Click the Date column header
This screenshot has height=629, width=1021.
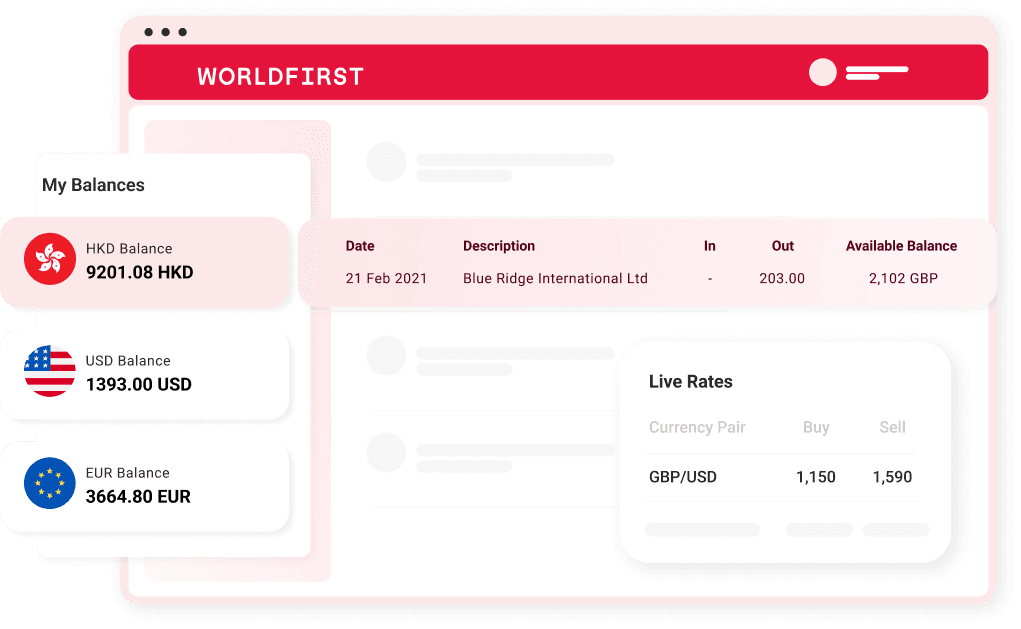(360, 246)
